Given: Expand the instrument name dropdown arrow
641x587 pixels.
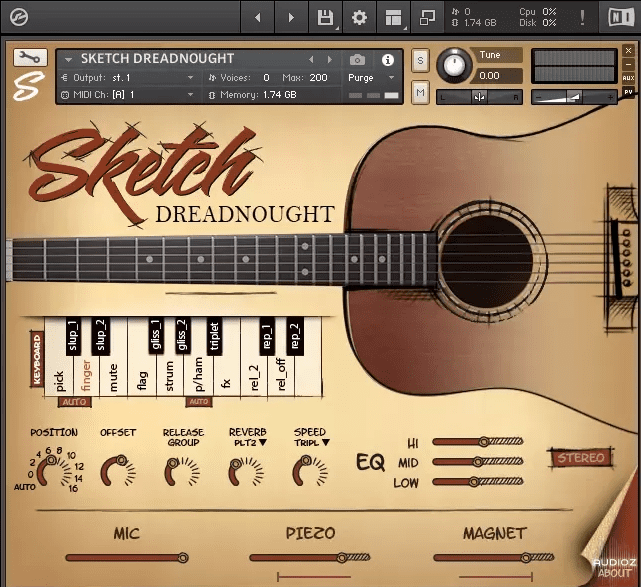Looking at the screenshot, I should 68,60.
